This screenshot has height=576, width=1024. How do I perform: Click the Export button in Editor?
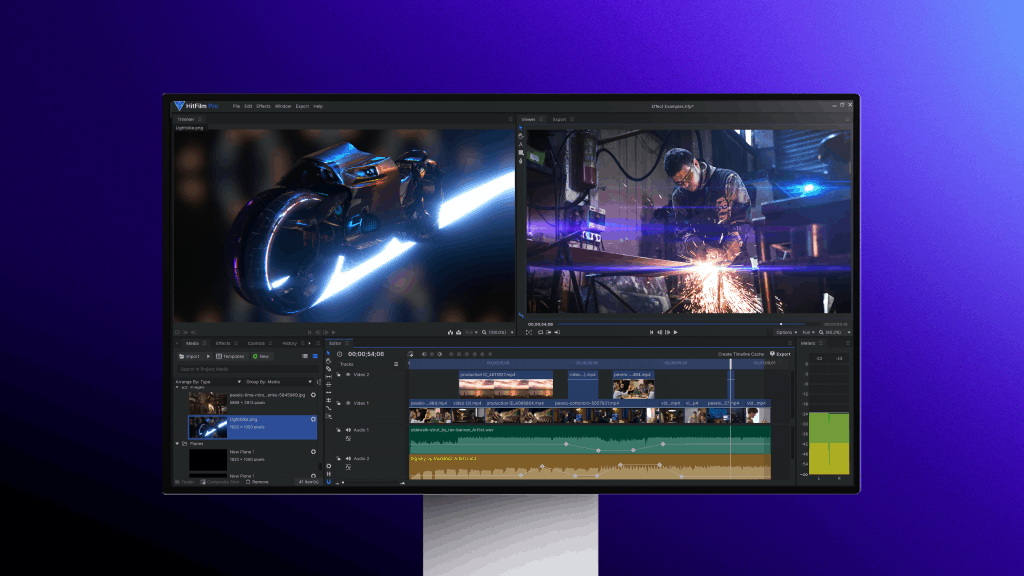pos(780,354)
